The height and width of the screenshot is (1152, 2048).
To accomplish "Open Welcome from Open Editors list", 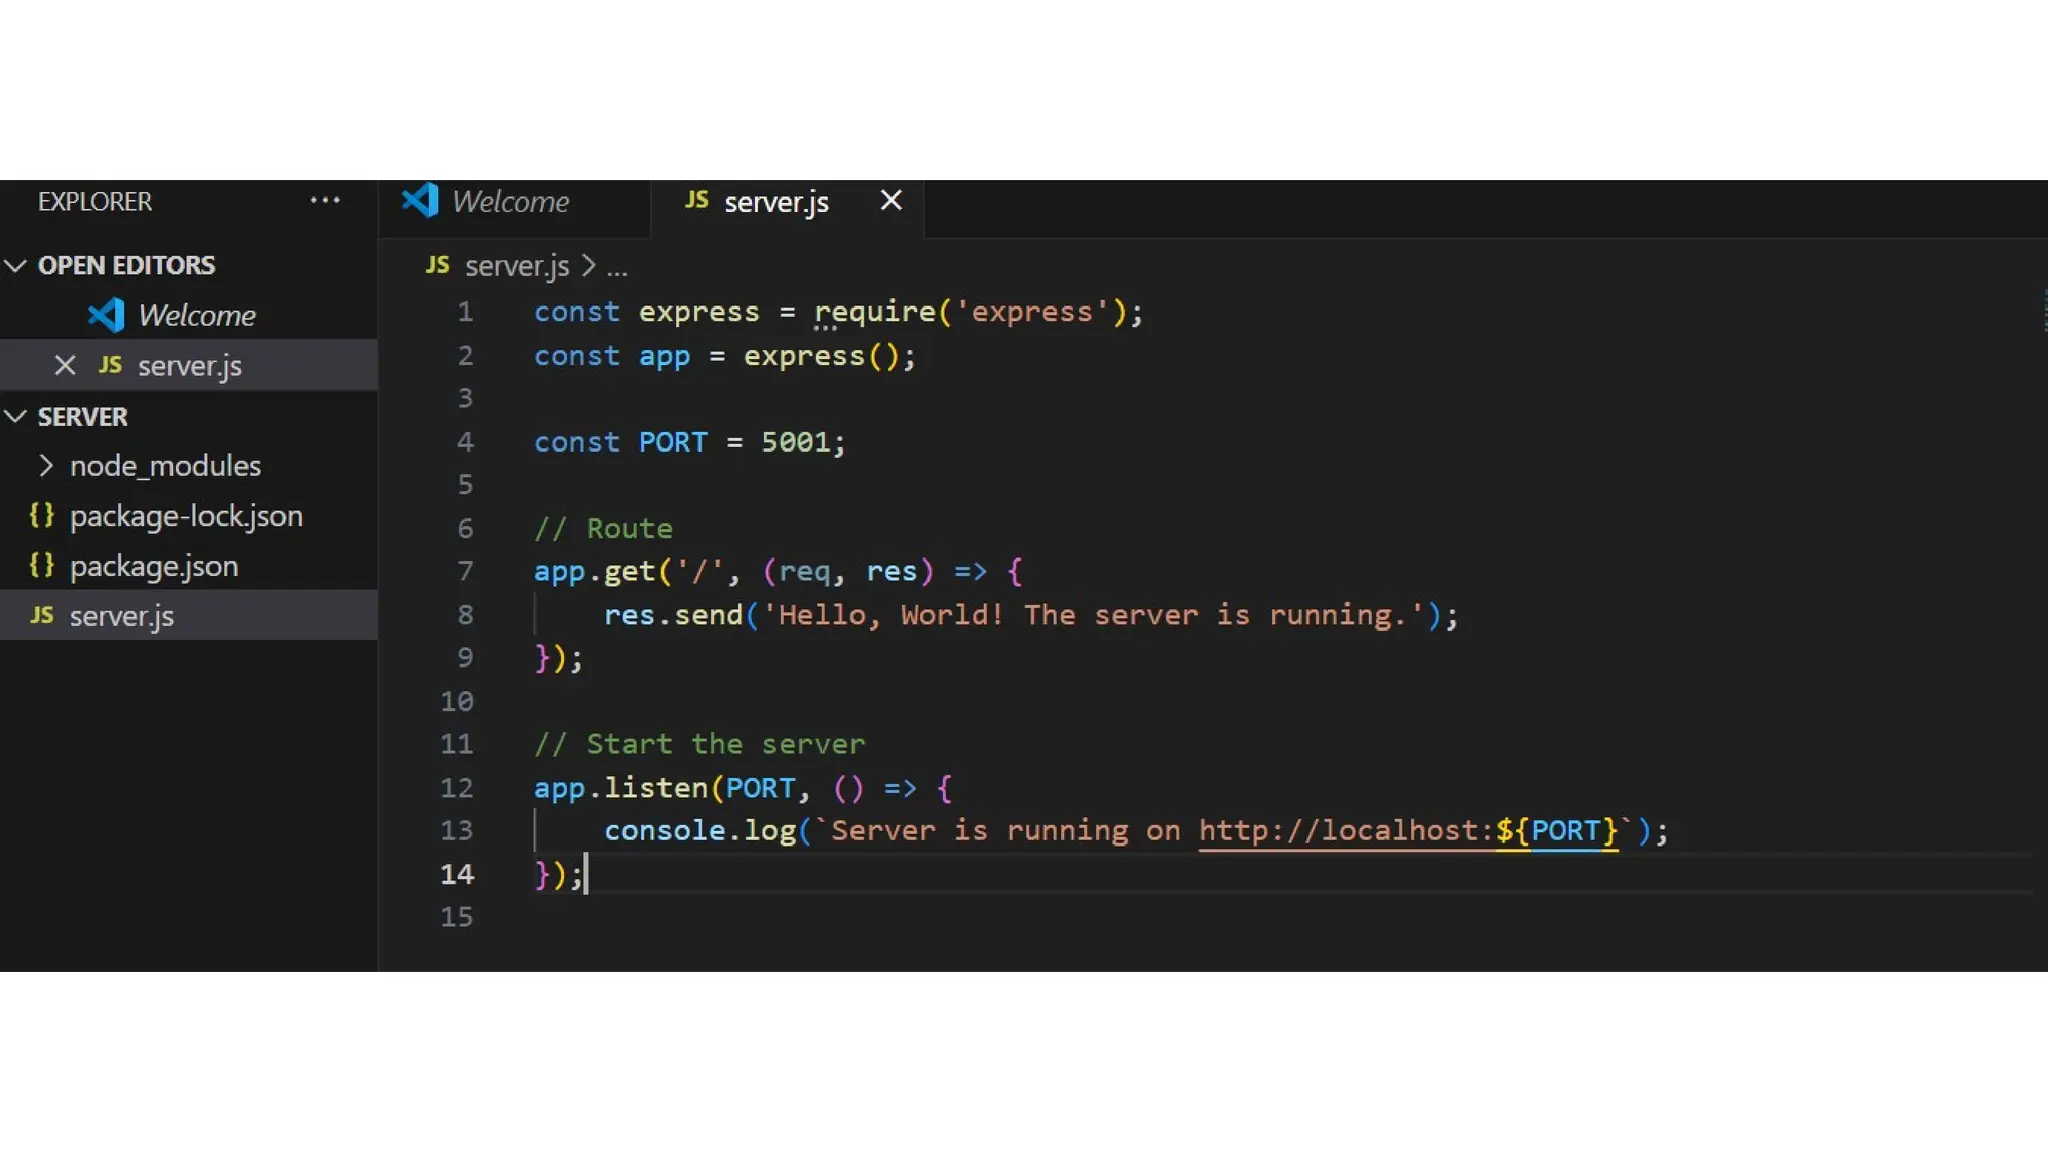I will [196, 316].
